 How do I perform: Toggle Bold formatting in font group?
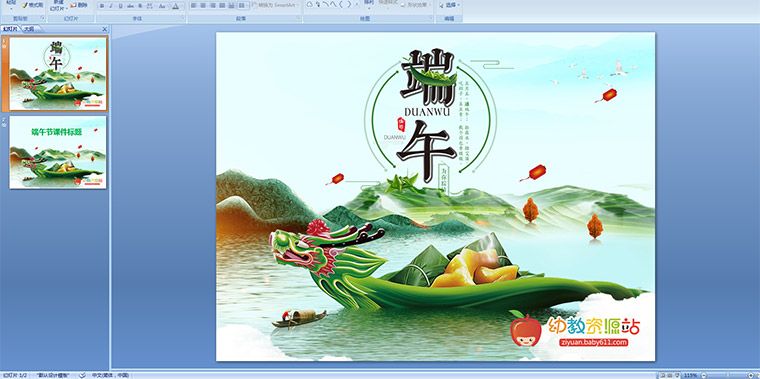coord(102,6)
